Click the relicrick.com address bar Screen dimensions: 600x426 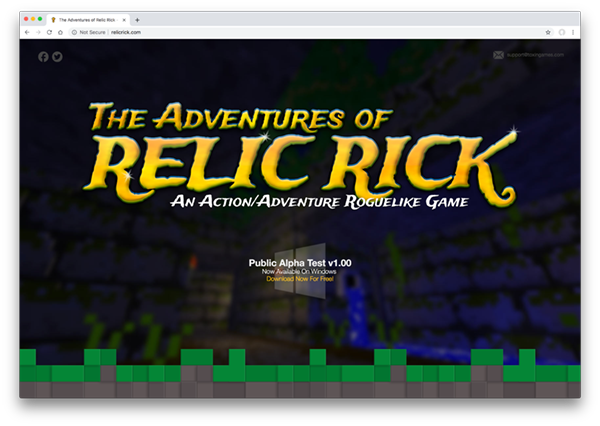(x=300, y=32)
